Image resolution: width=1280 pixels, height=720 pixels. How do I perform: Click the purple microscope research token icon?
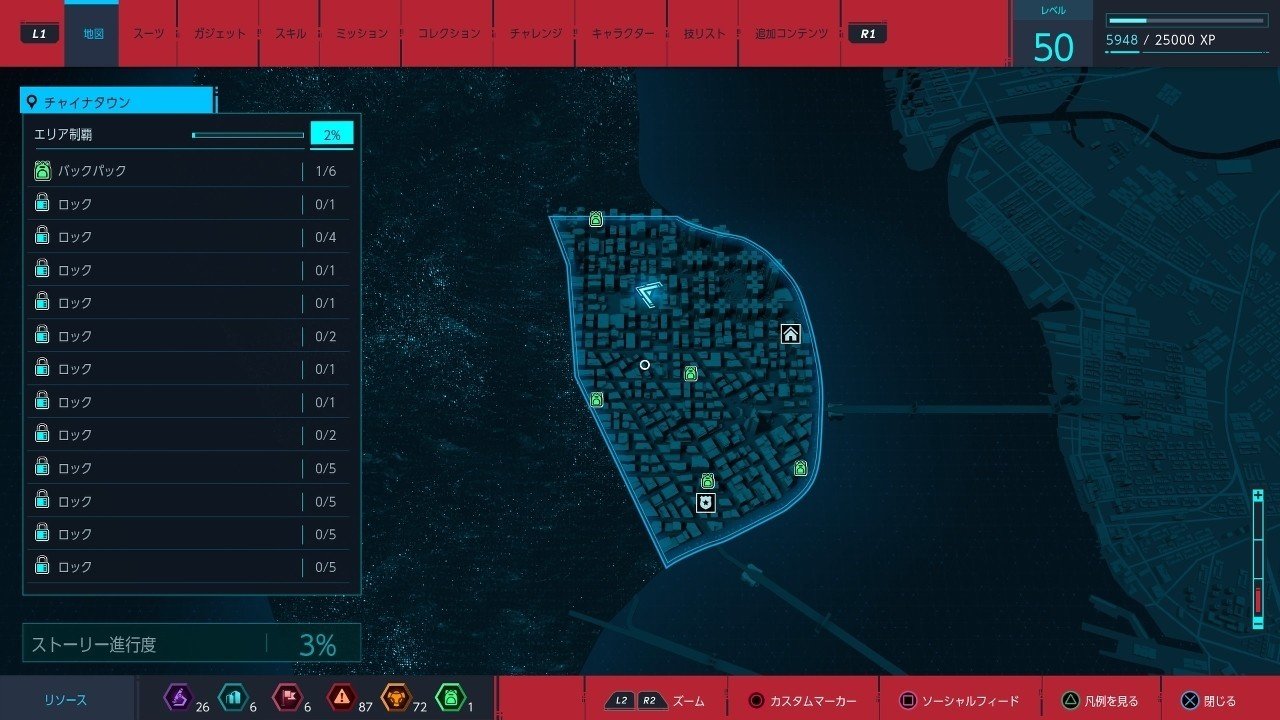[178, 697]
